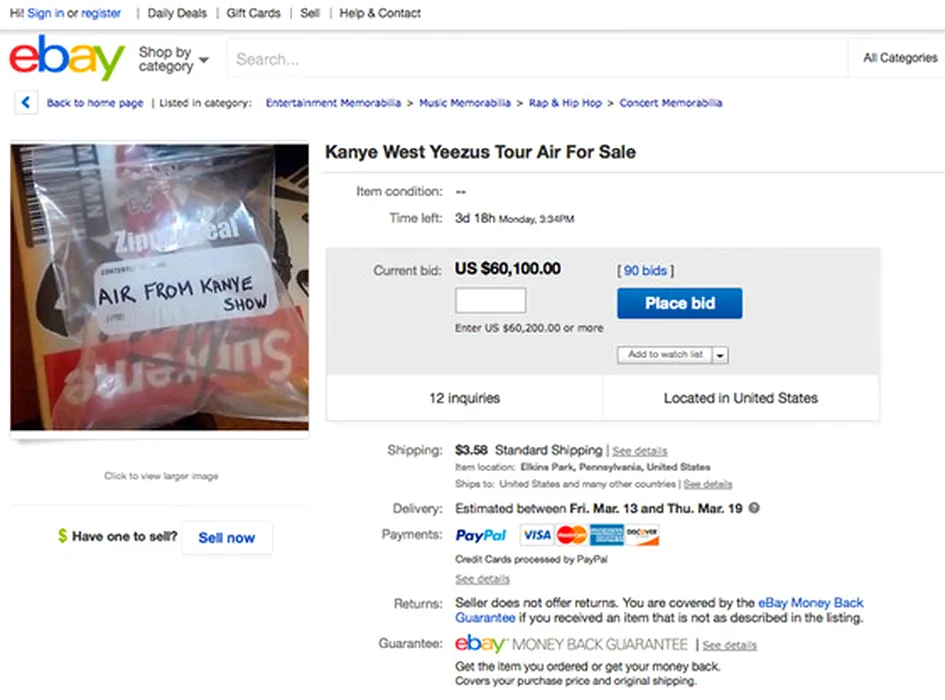Image resolution: width=945 pixels, height=700 pixels.
Task: Open Daily Deals in top navigation
Action: point(179,13)
